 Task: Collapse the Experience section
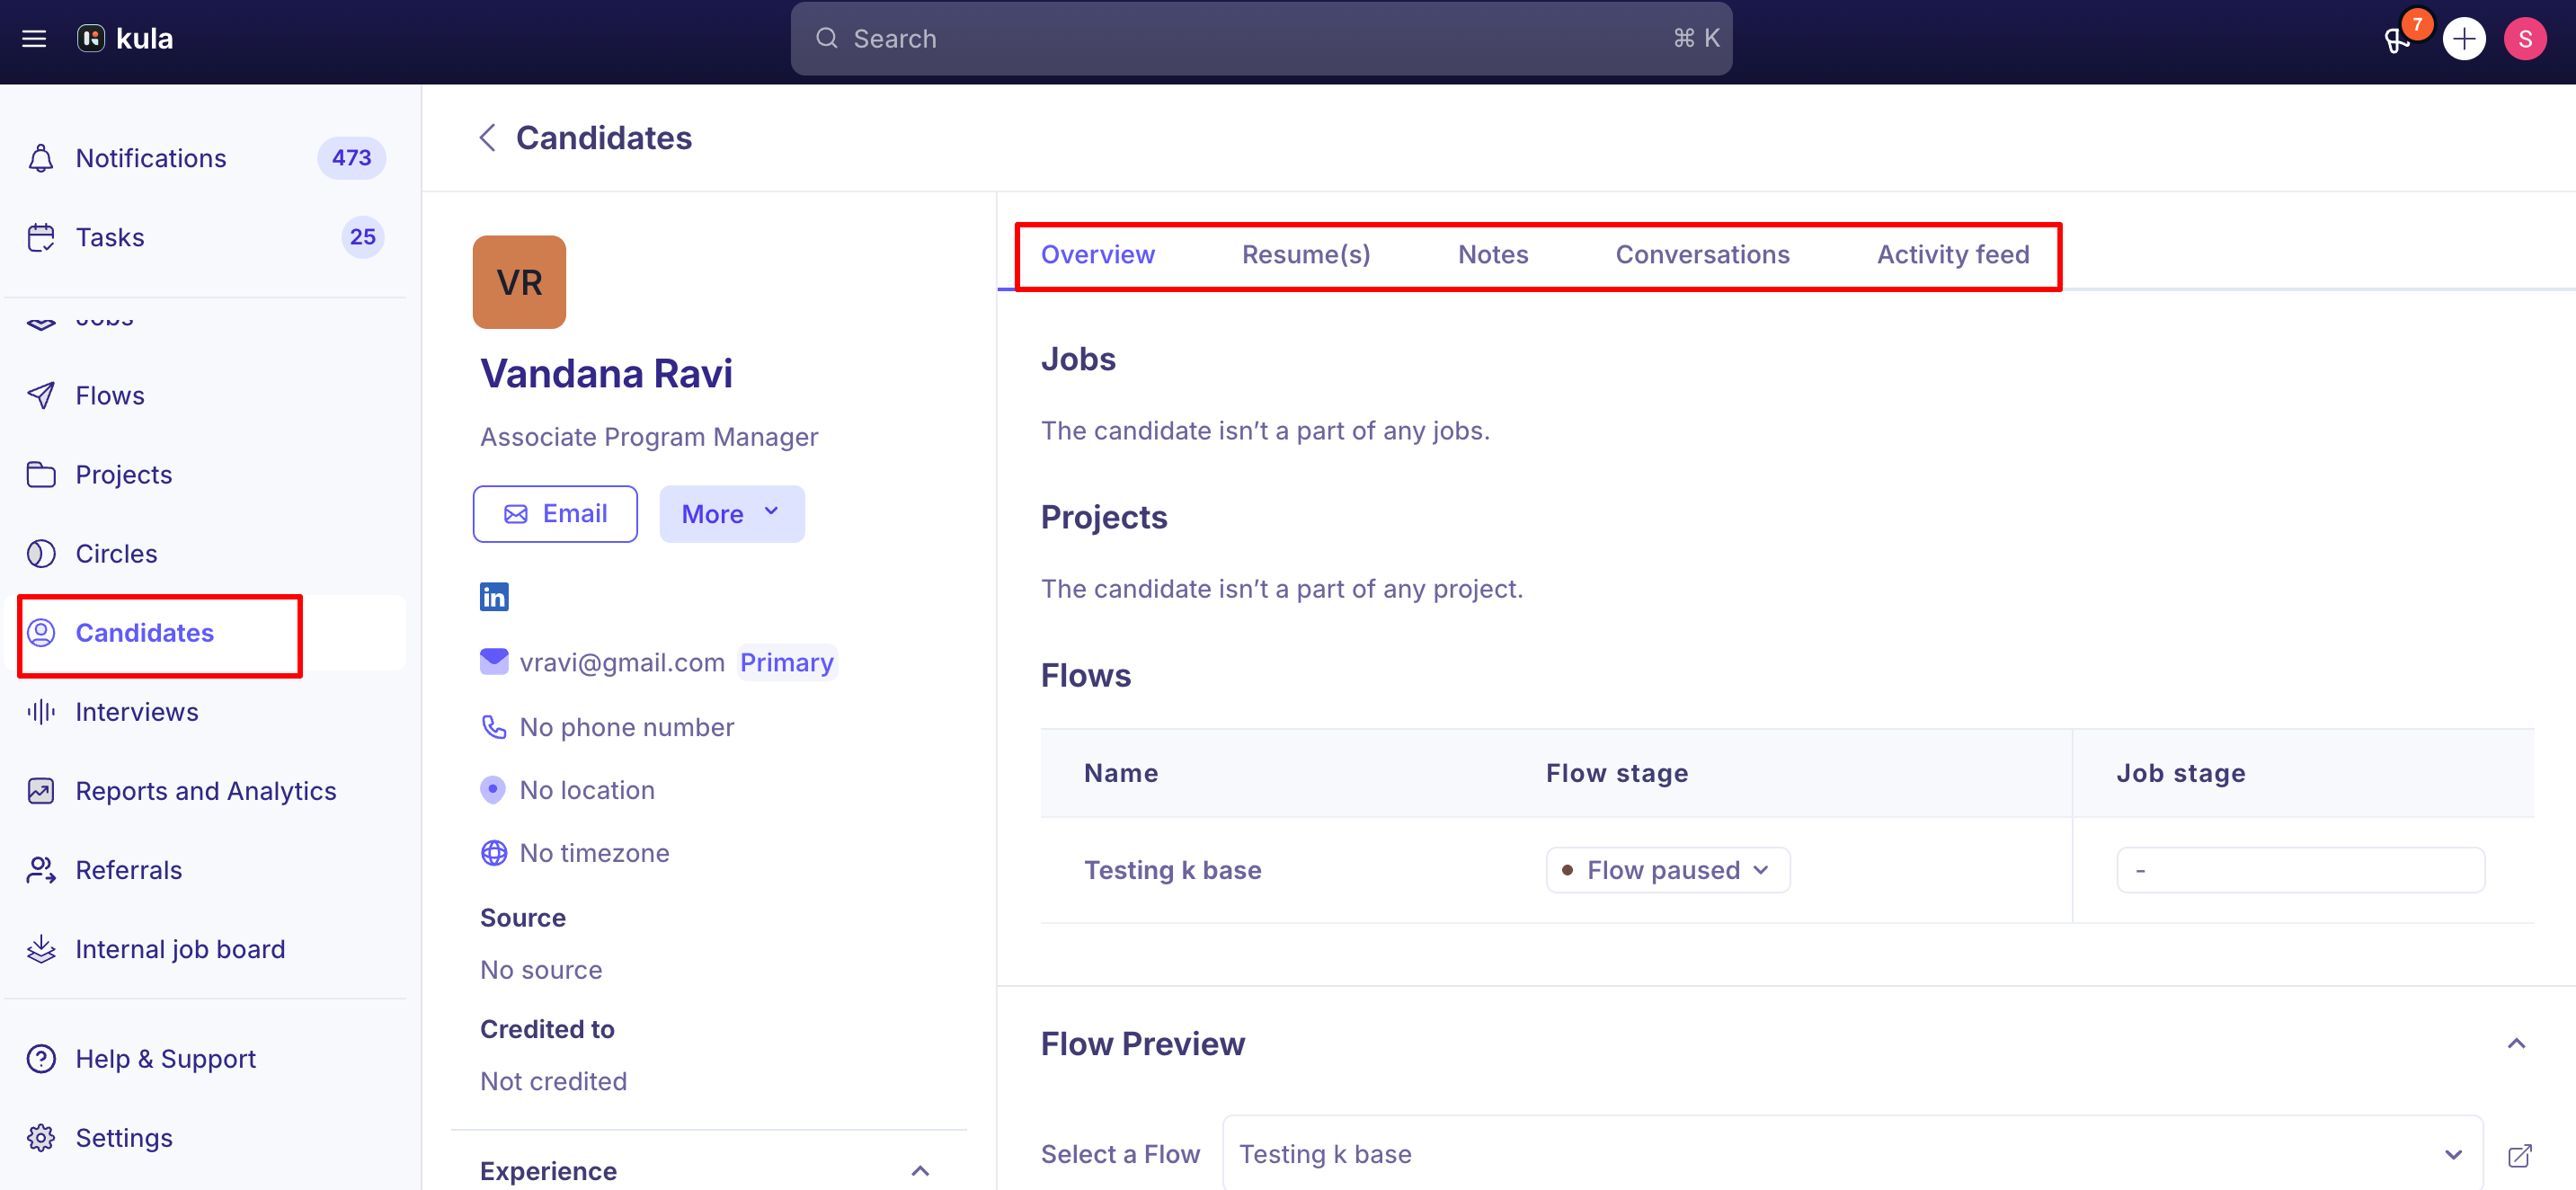[x=920, y=1171]
